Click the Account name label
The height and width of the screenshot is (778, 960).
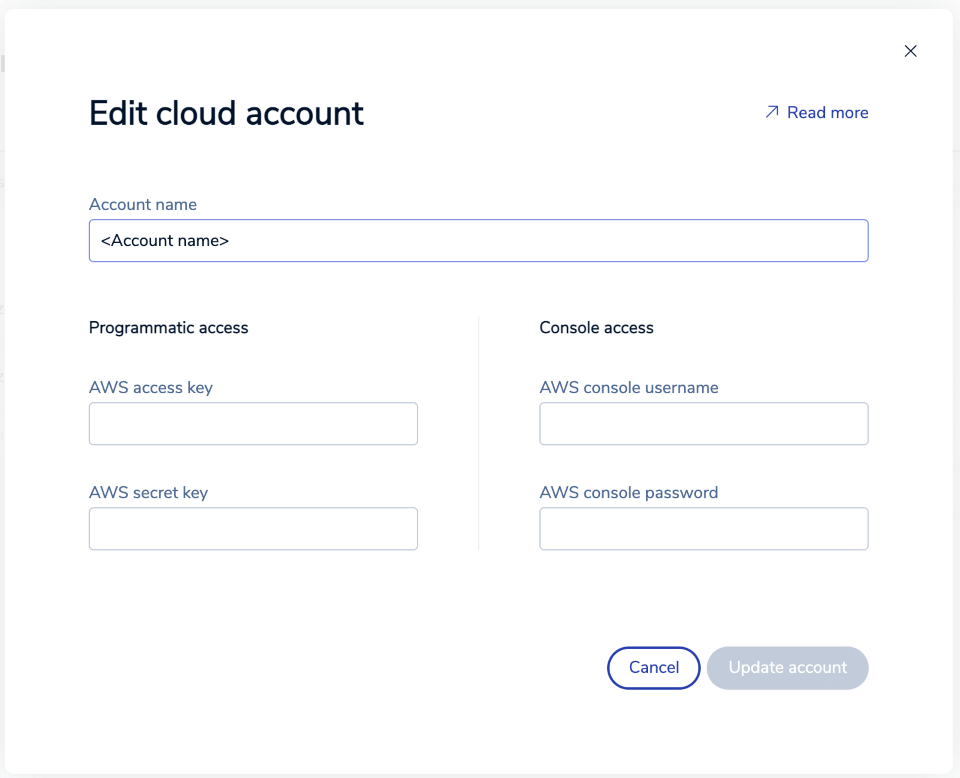(x=143, y=205)
